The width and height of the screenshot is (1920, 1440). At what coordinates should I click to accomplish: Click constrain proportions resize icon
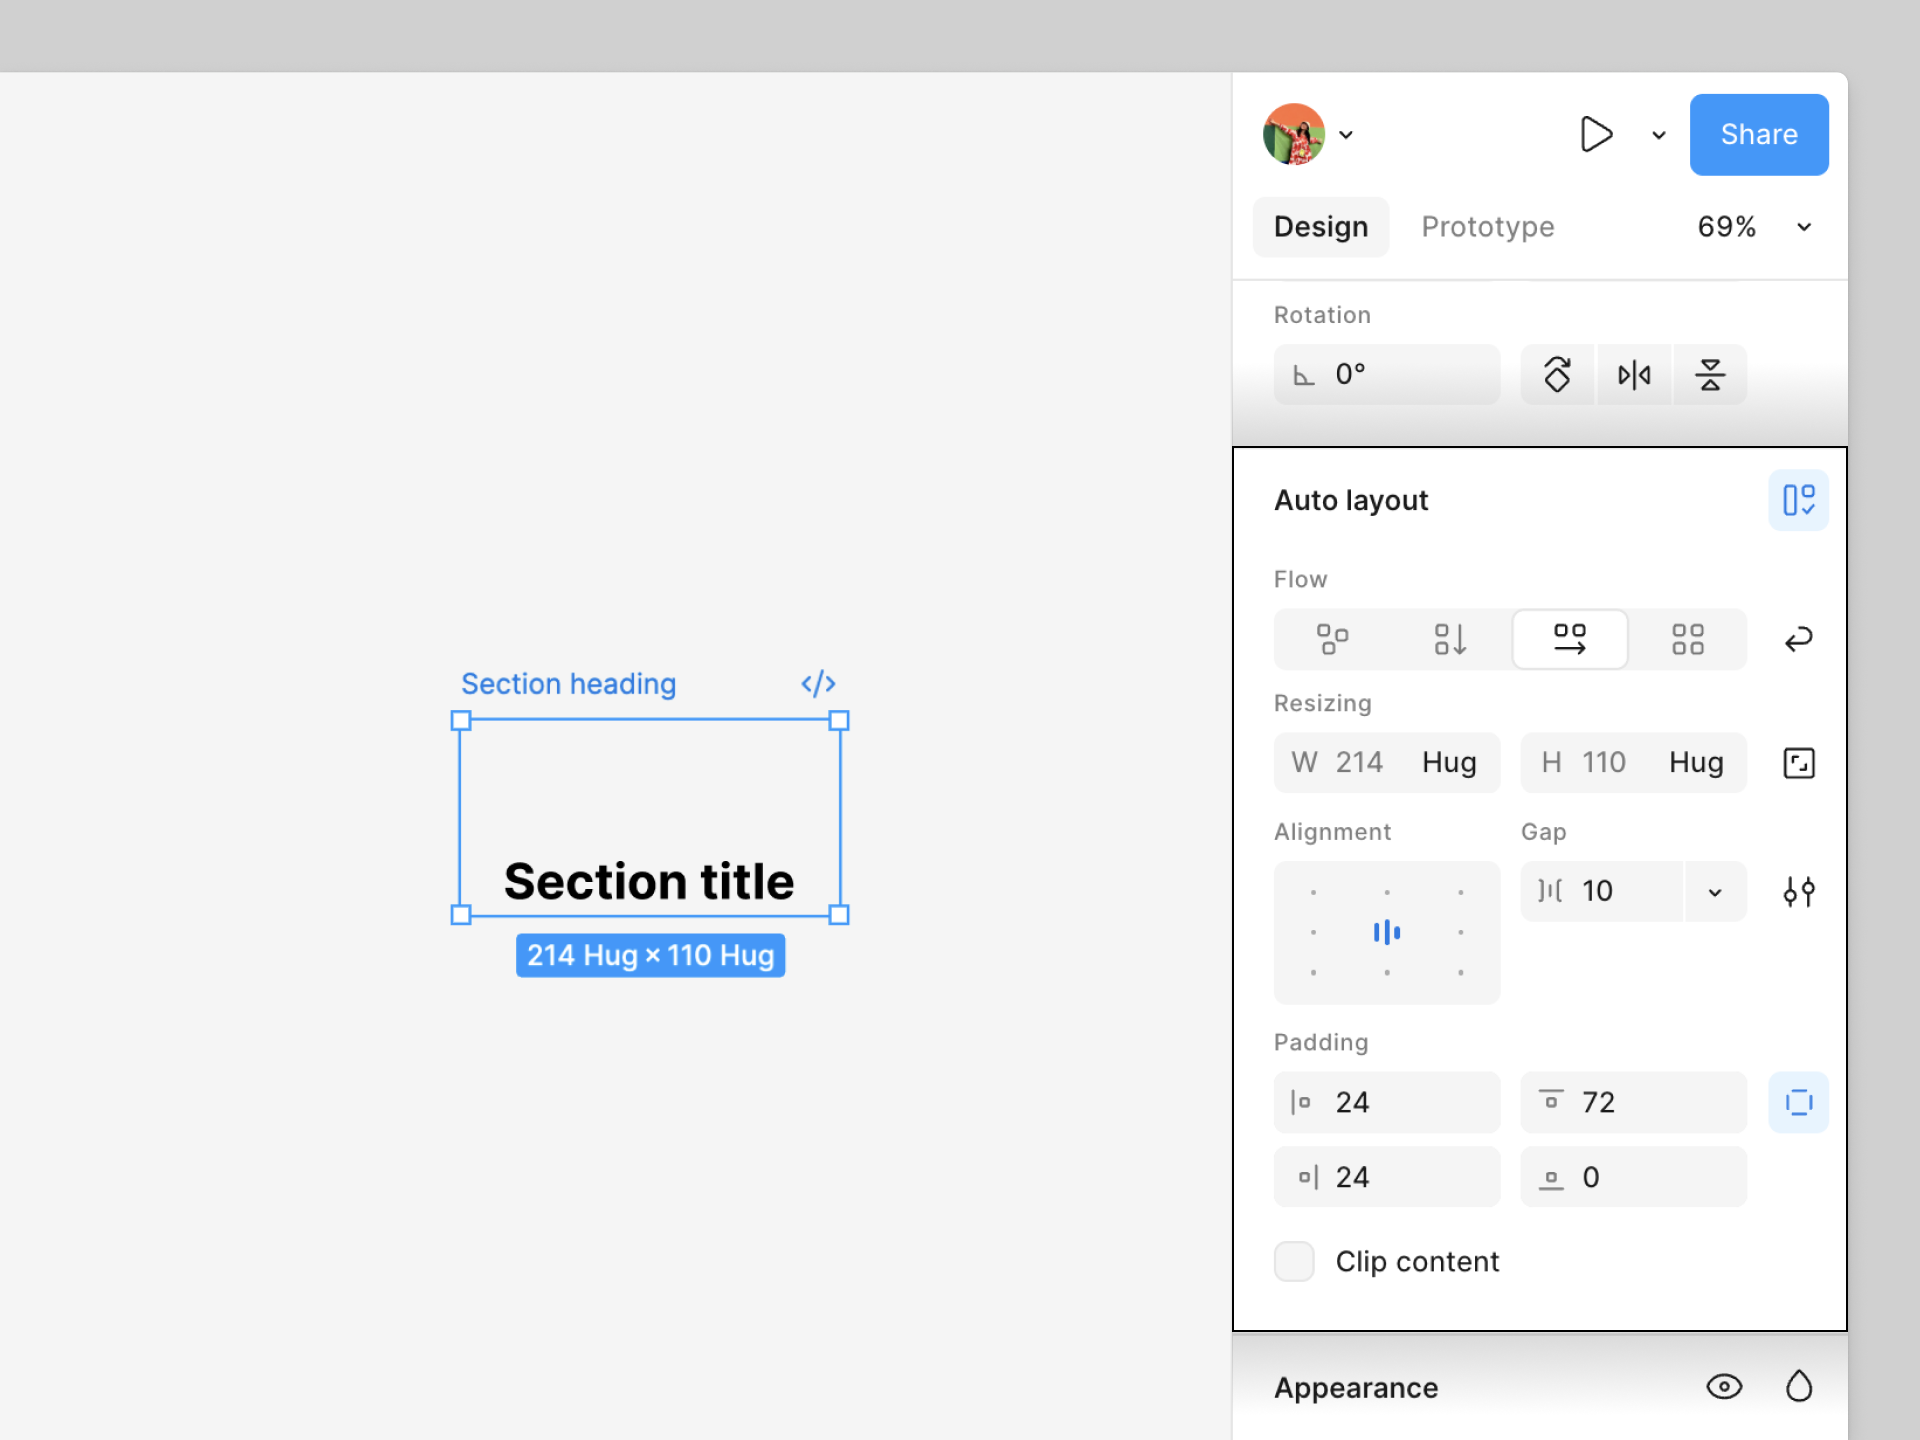coord(1798,763)
